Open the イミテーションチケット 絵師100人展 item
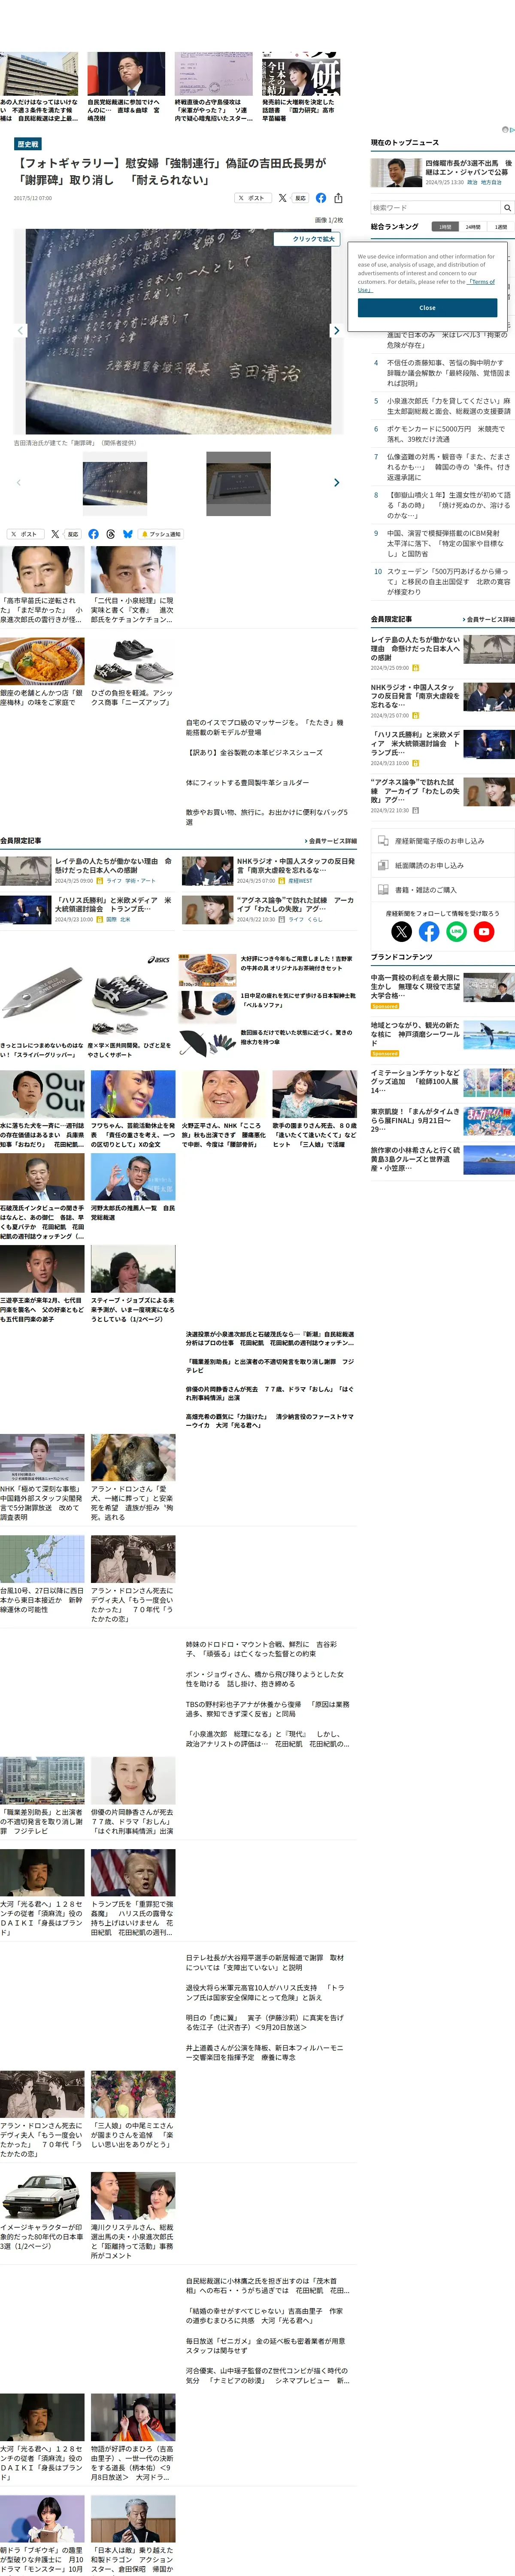This screenshot has height=2576, width=515. pyautogui.click(x=442, y=1082)
